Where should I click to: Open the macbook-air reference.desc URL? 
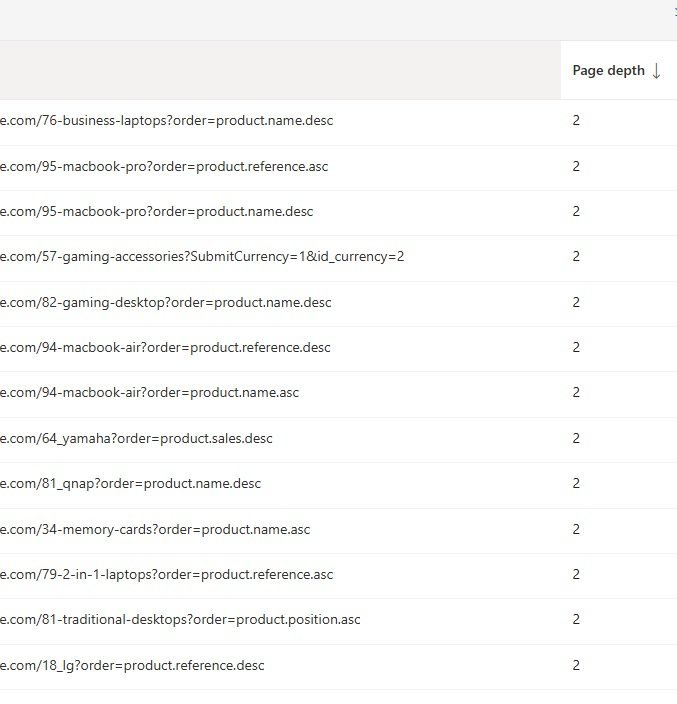click(x=165, y=348)
